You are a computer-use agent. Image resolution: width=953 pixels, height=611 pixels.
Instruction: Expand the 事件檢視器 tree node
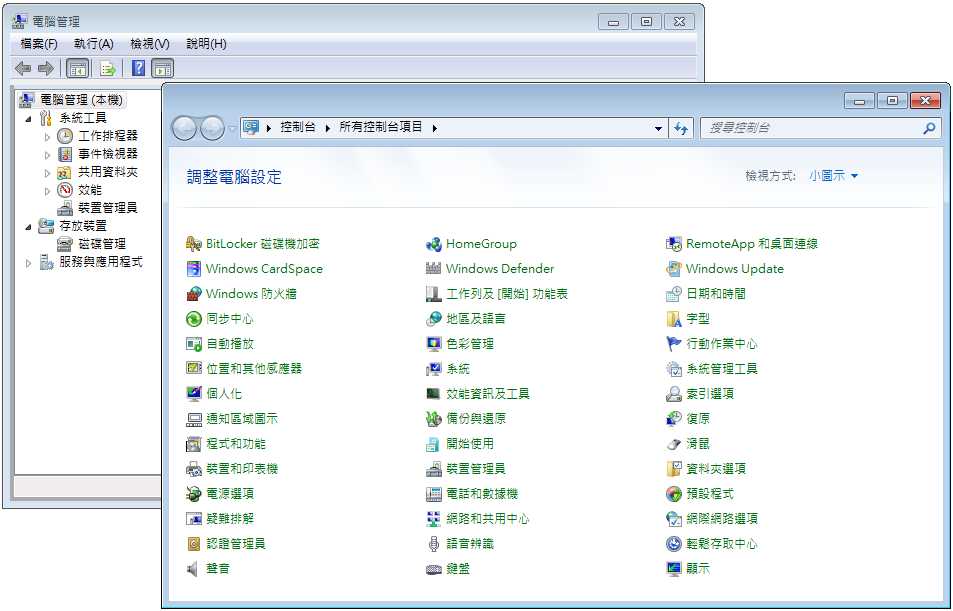[x=47, y=155]
